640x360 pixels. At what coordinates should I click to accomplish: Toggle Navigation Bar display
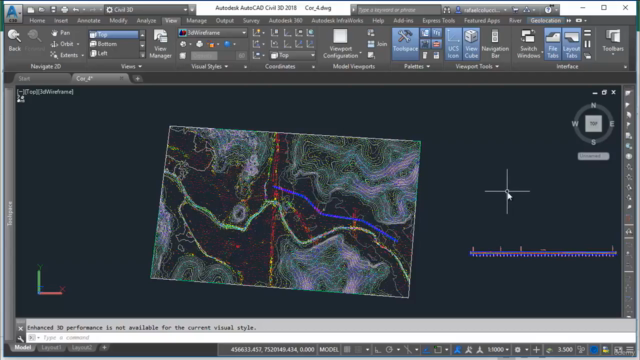click(x=495, y=44)
